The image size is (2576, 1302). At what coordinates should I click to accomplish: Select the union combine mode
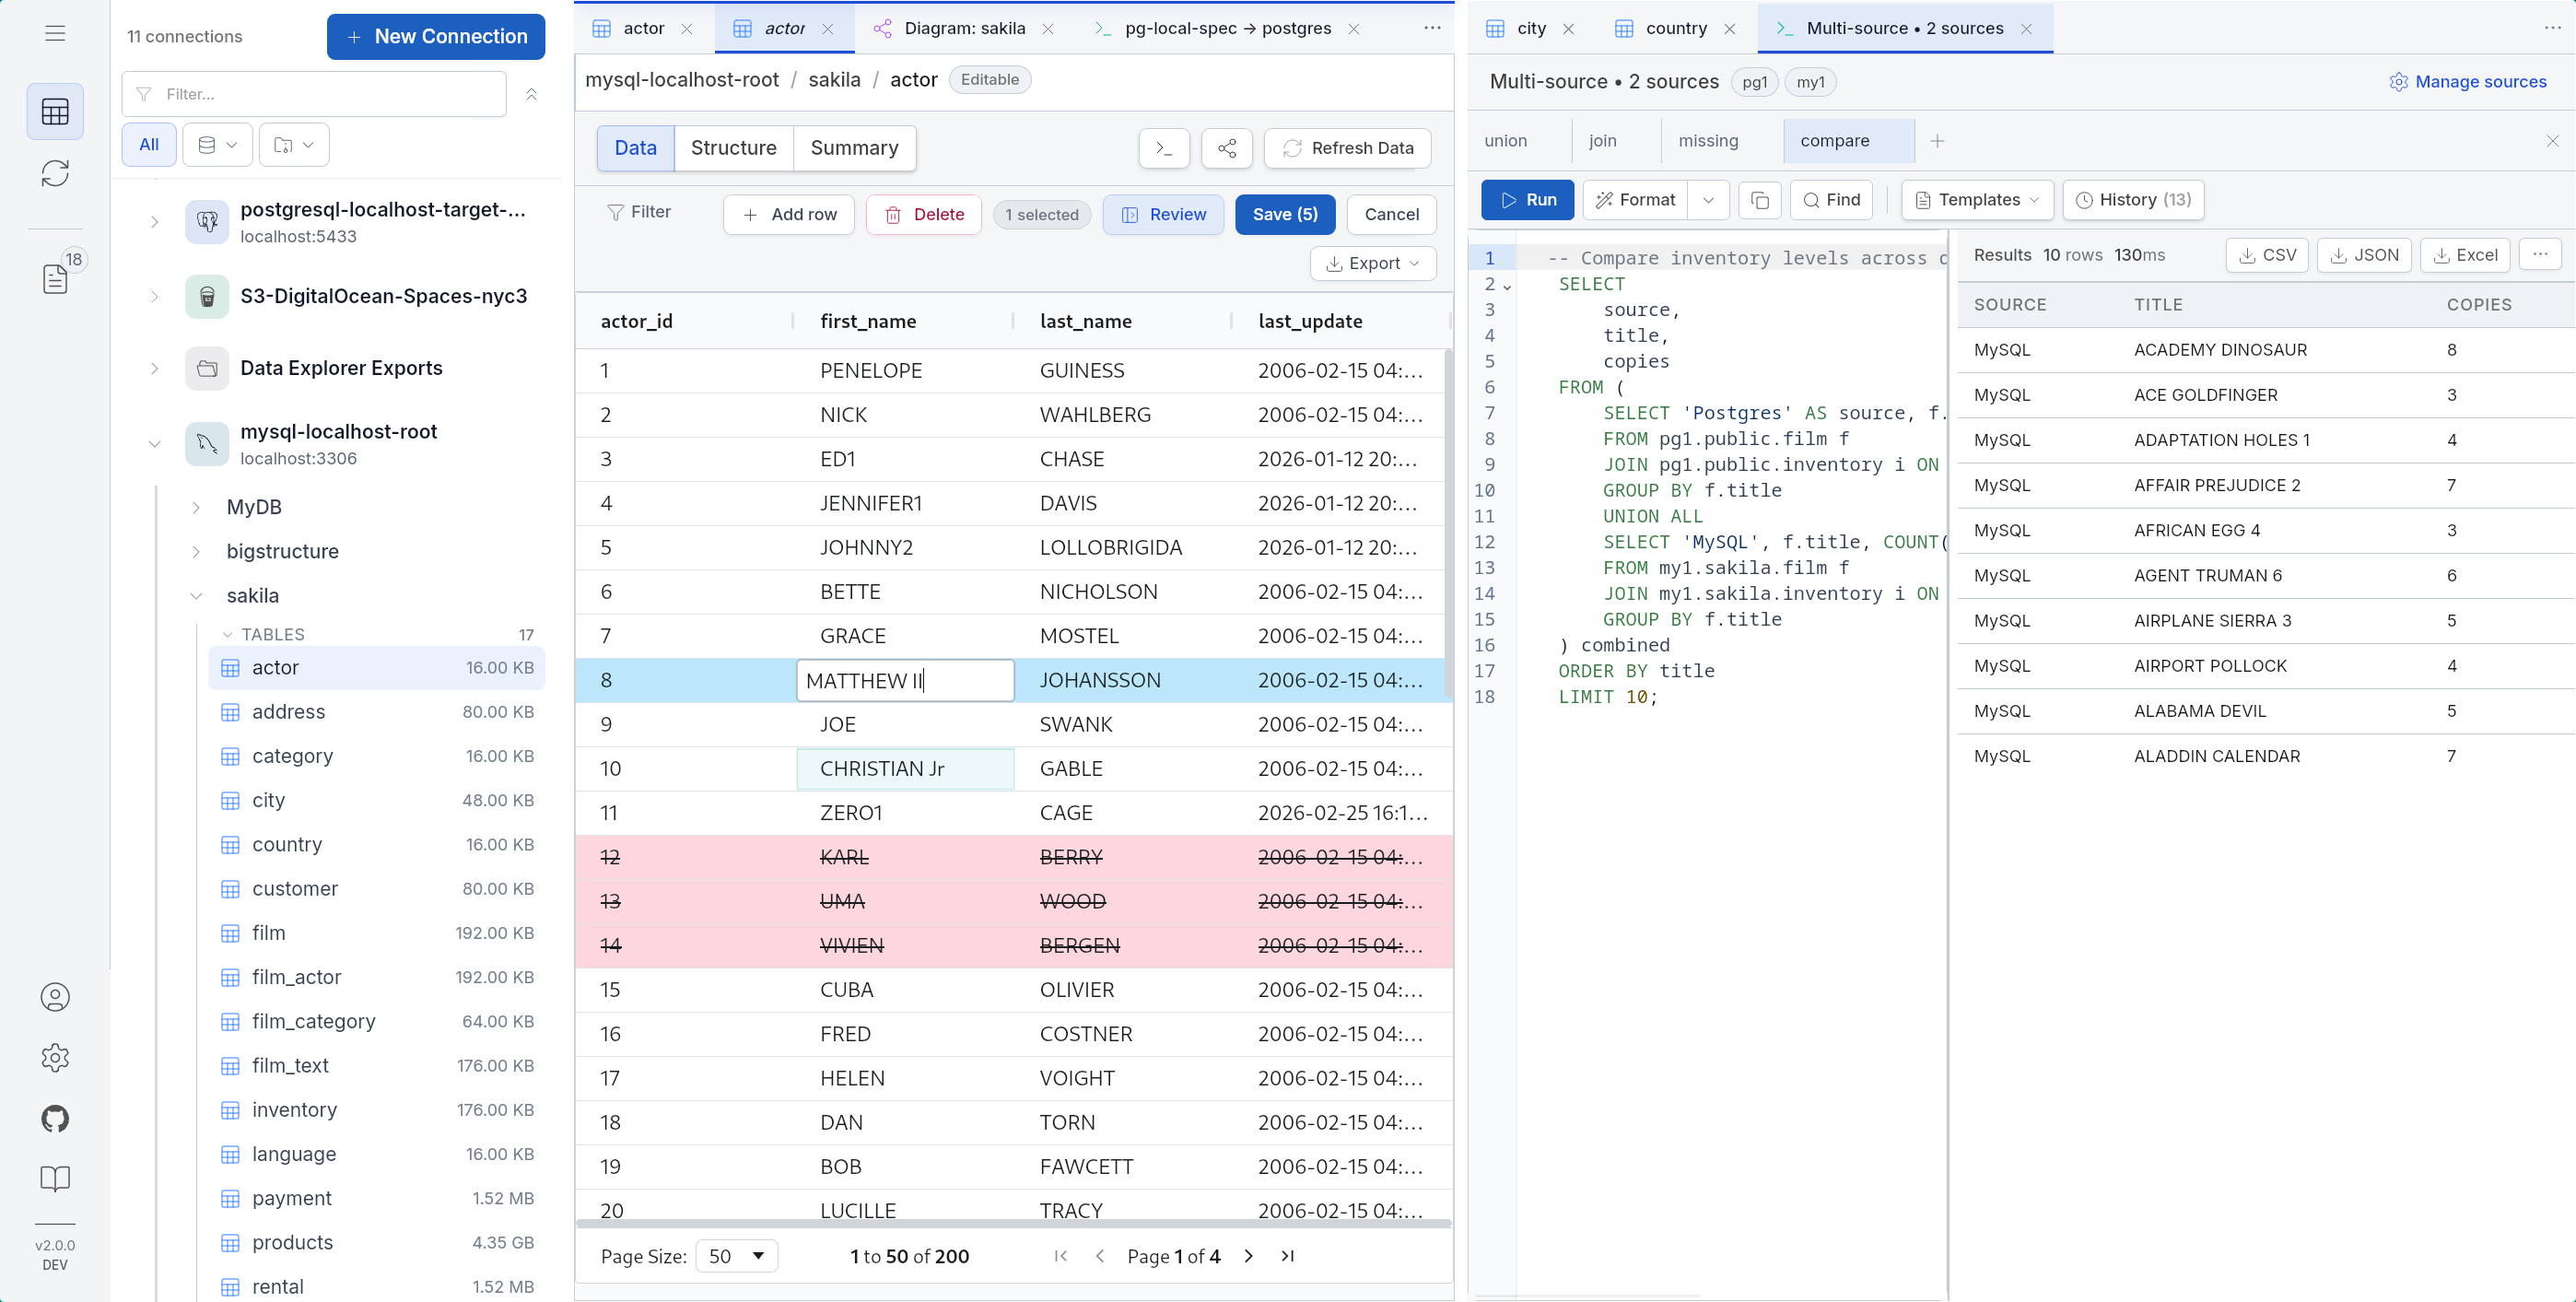1505,140
